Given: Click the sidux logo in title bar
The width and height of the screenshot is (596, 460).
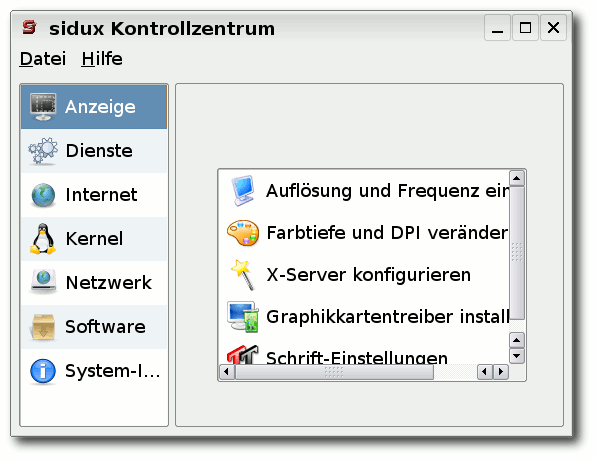Looking at the screenshot, I should coord(29,27).
